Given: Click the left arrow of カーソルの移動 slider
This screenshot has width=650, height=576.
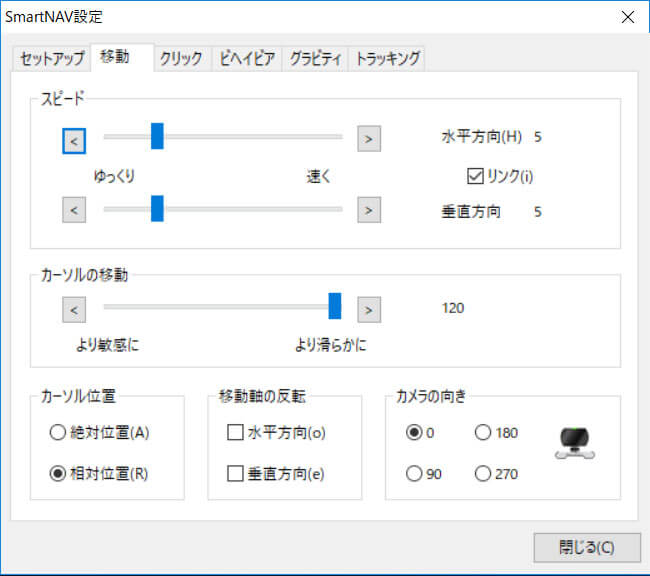Looking at the screenshot, I should point(74,309).
